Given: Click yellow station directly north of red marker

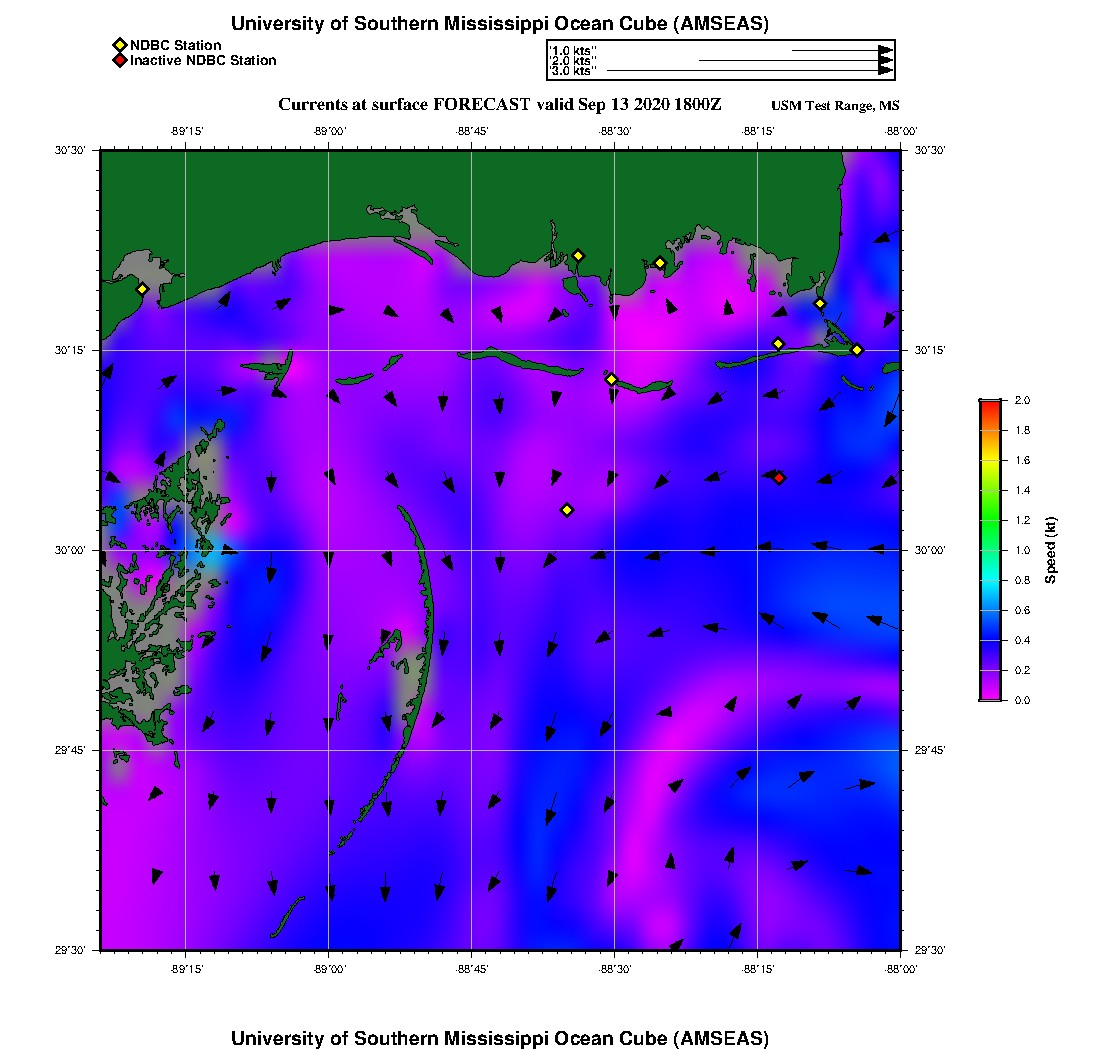Looking at the screenshot, I should 778,344.
